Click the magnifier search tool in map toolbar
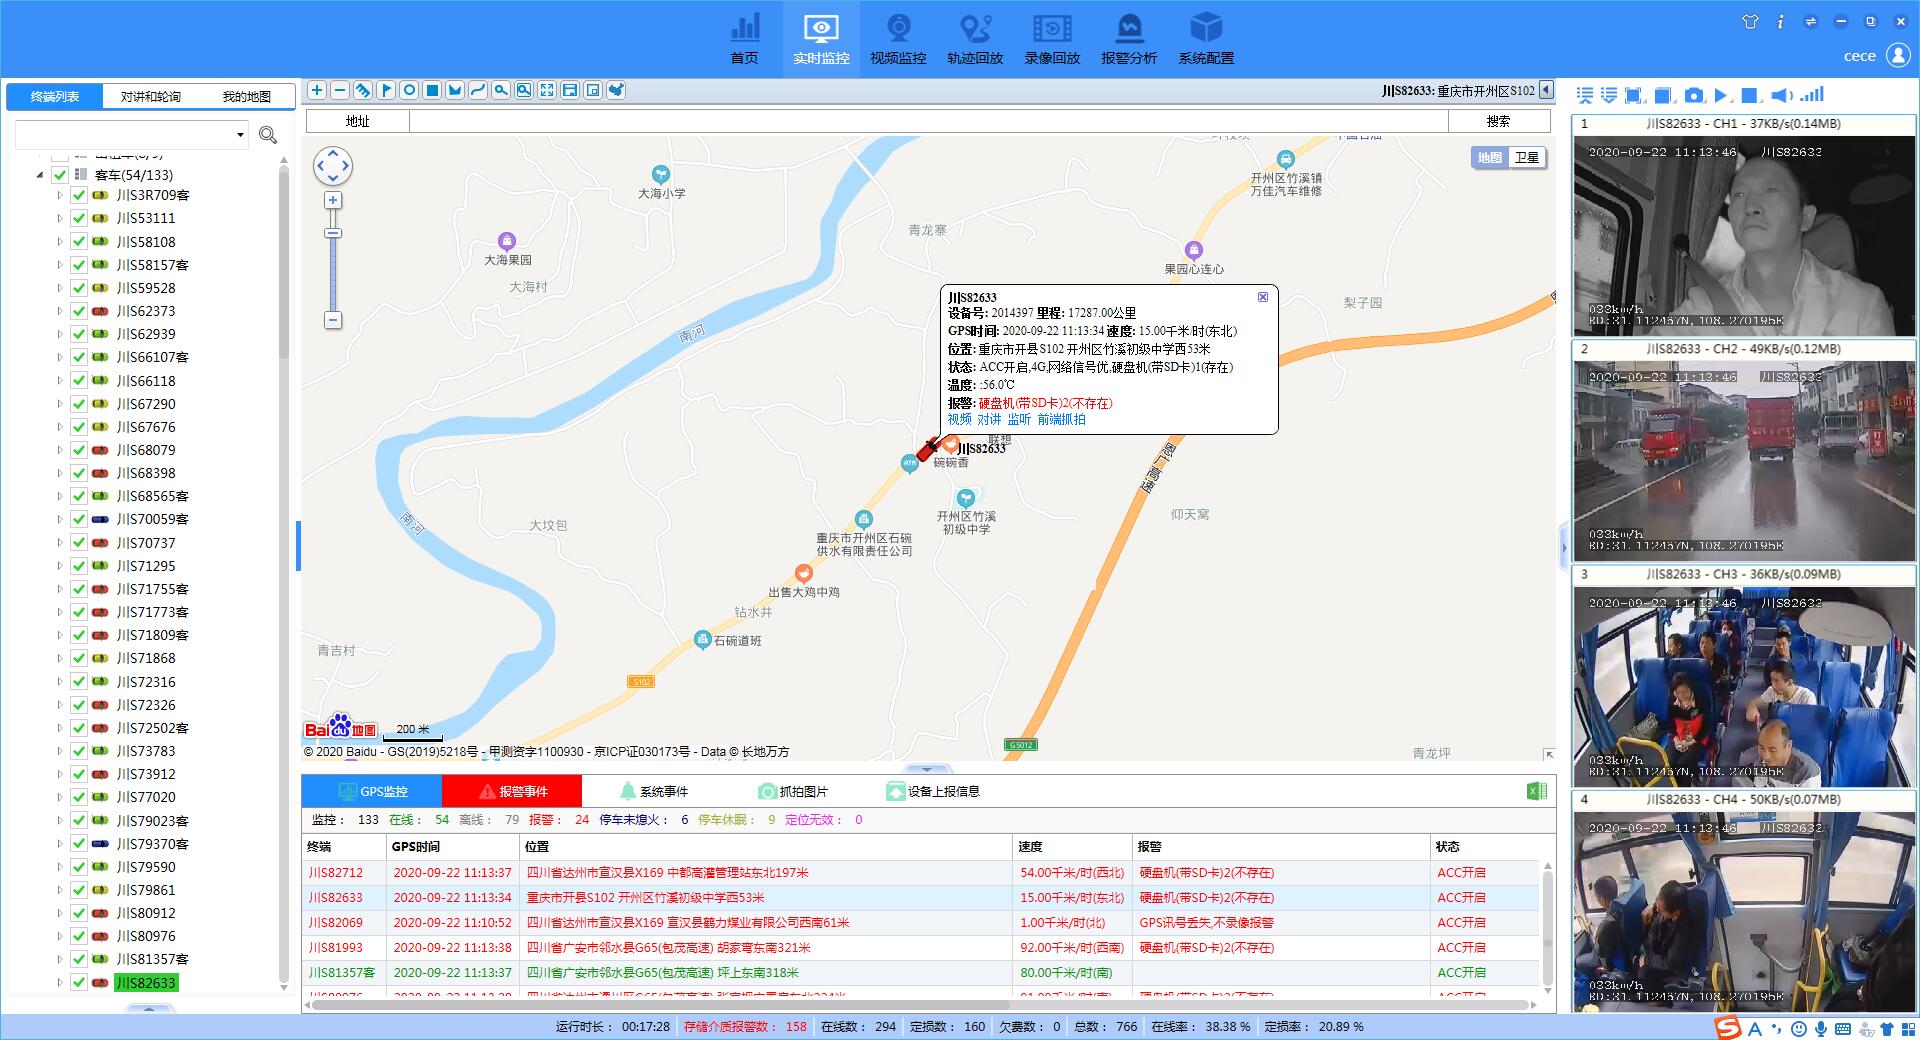 coord(501,90)
